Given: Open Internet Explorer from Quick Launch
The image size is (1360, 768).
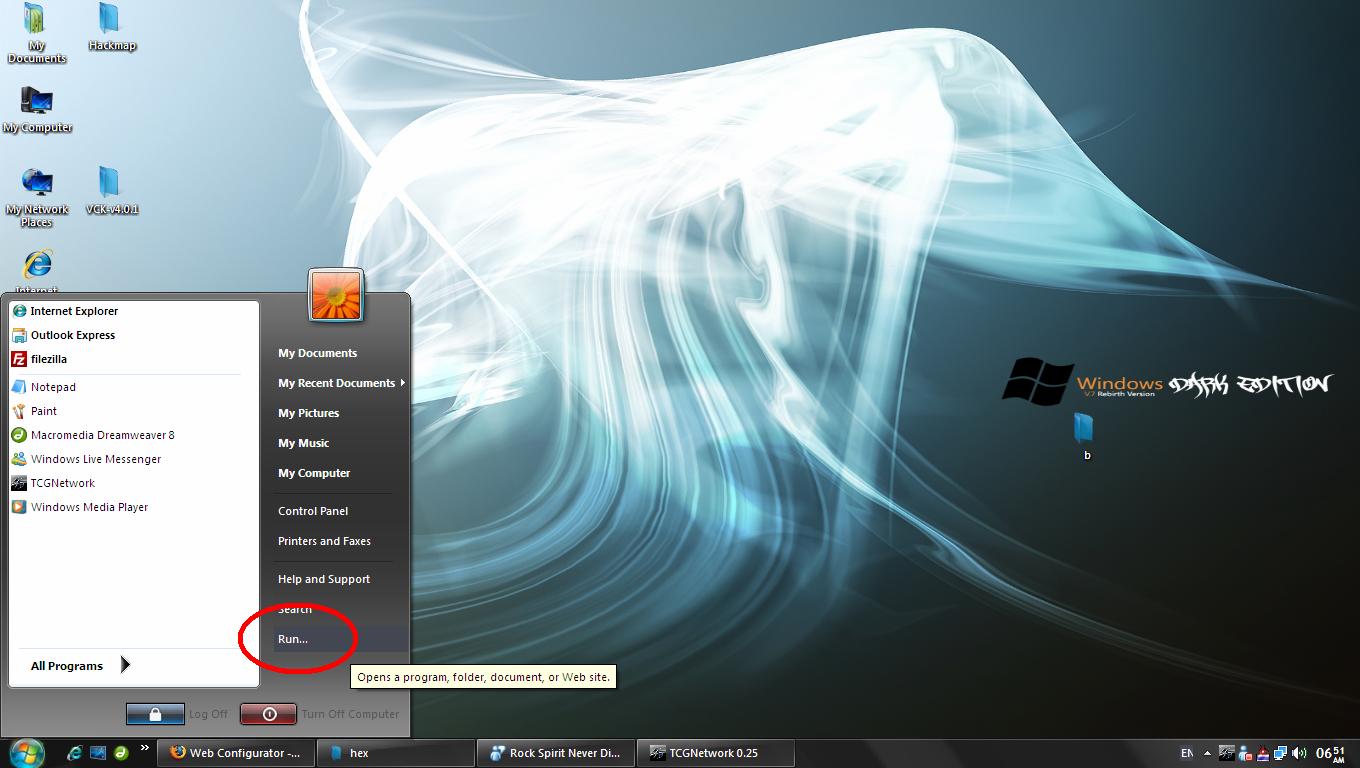Looking at the screenshot, I should coord(75,753).
